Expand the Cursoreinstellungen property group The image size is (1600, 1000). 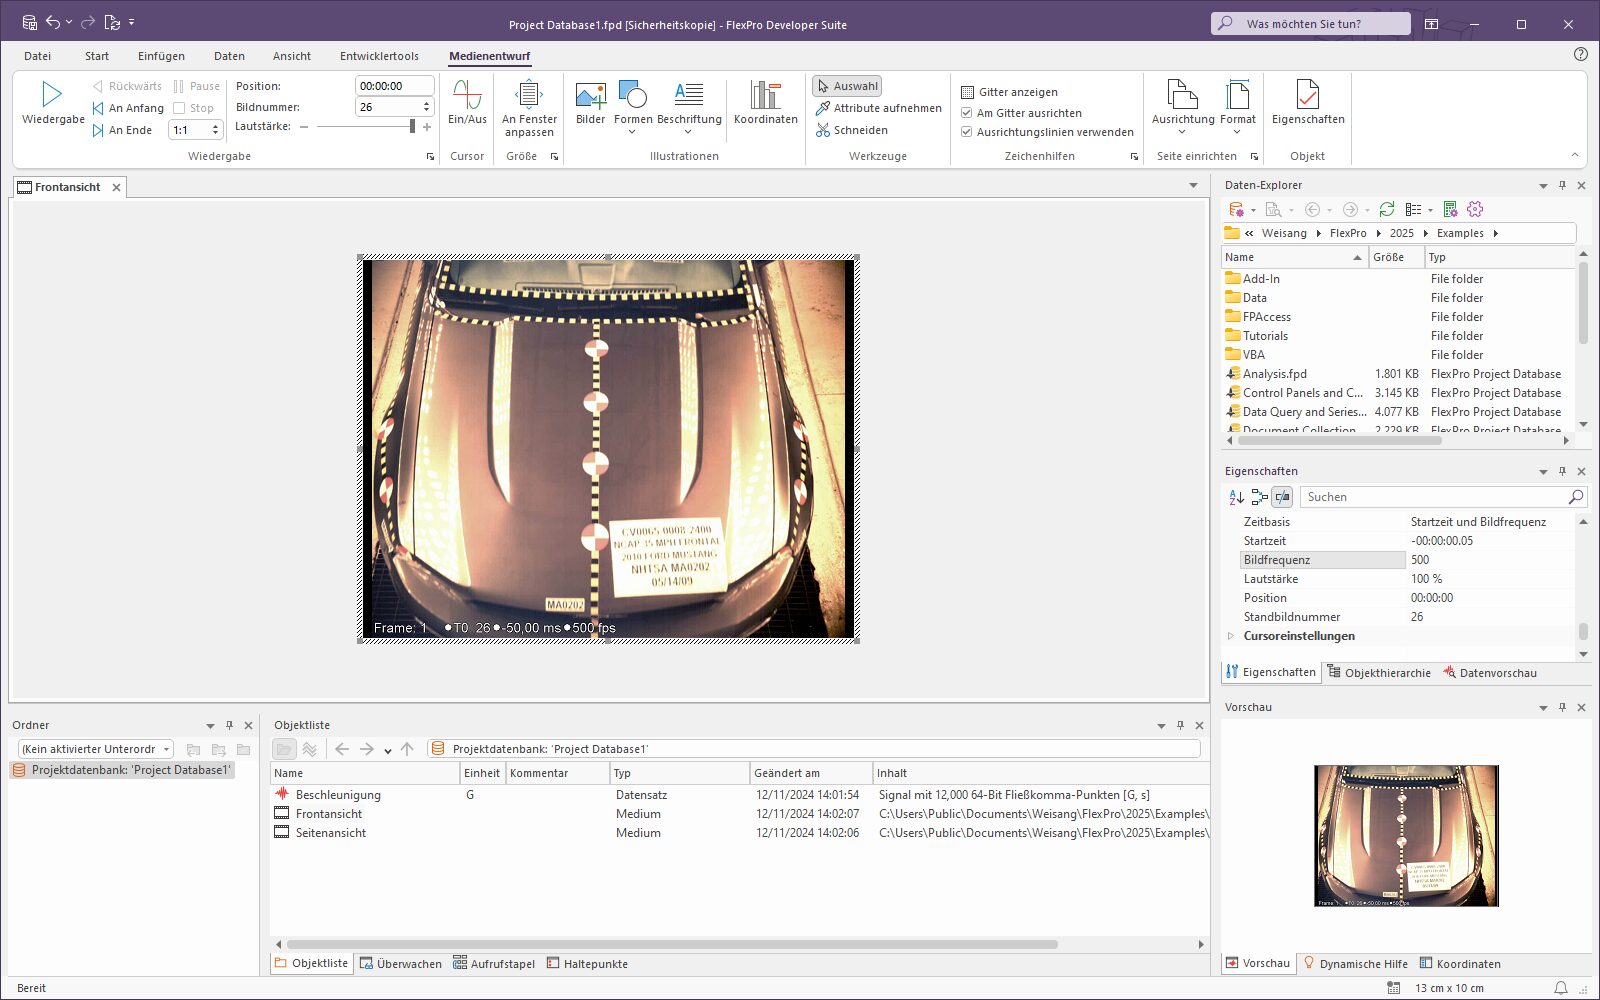coord(1231,636)
